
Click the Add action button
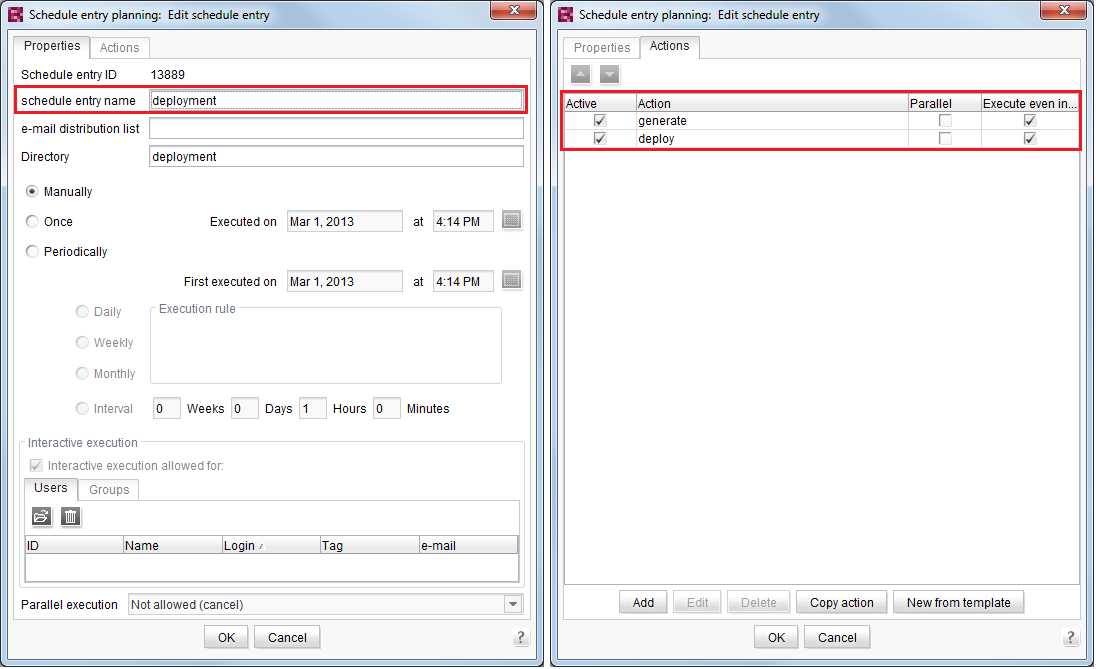click(643, 603)
